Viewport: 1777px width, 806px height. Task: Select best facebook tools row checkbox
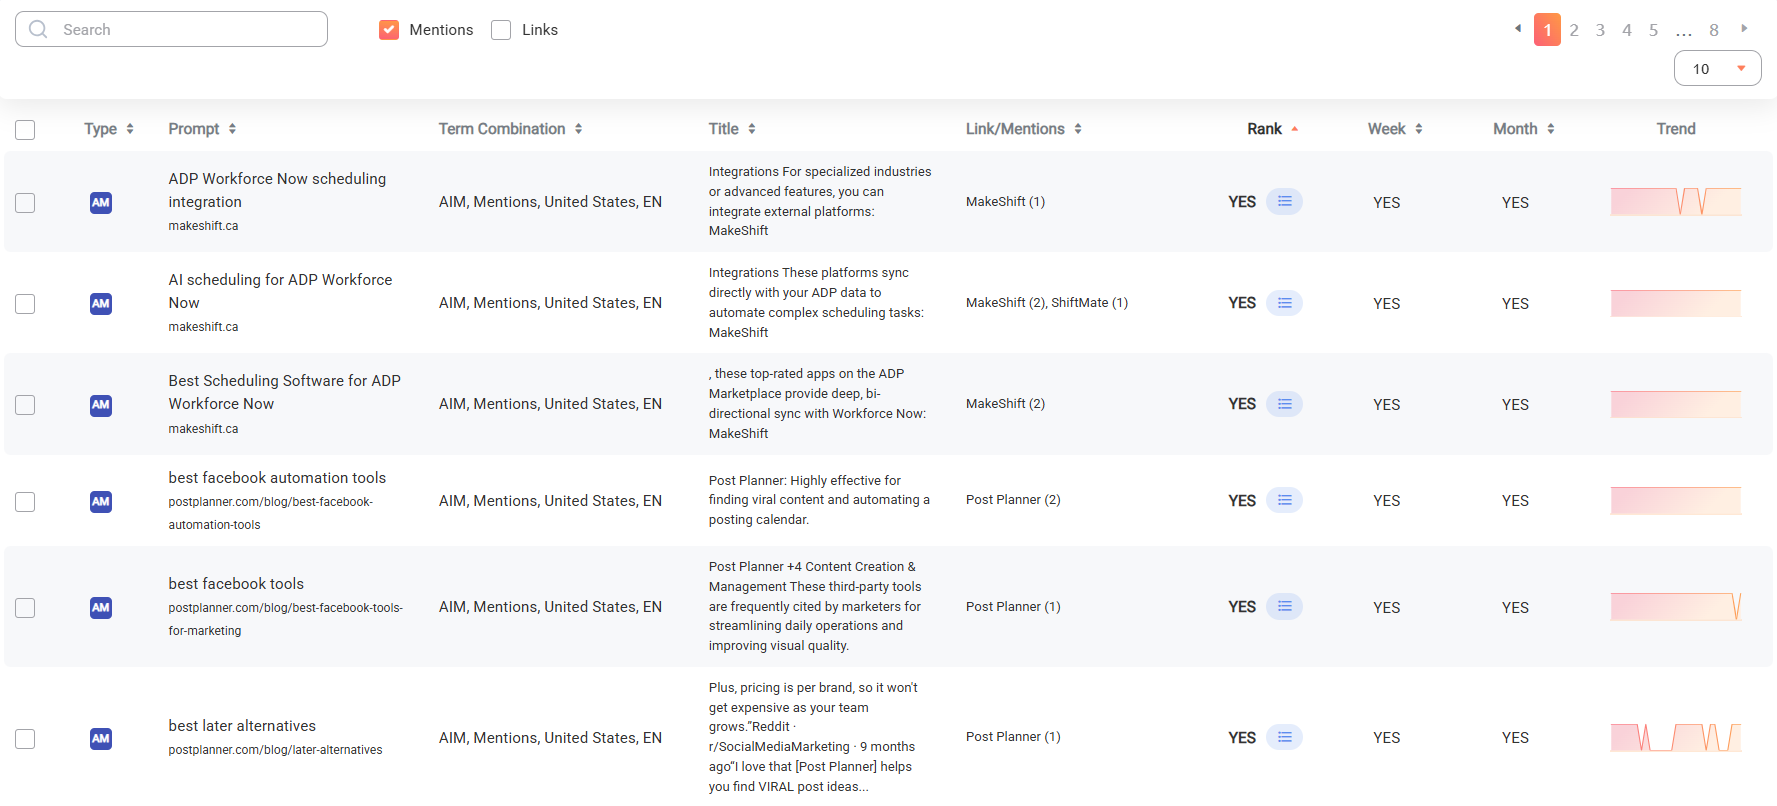(25, 608)
